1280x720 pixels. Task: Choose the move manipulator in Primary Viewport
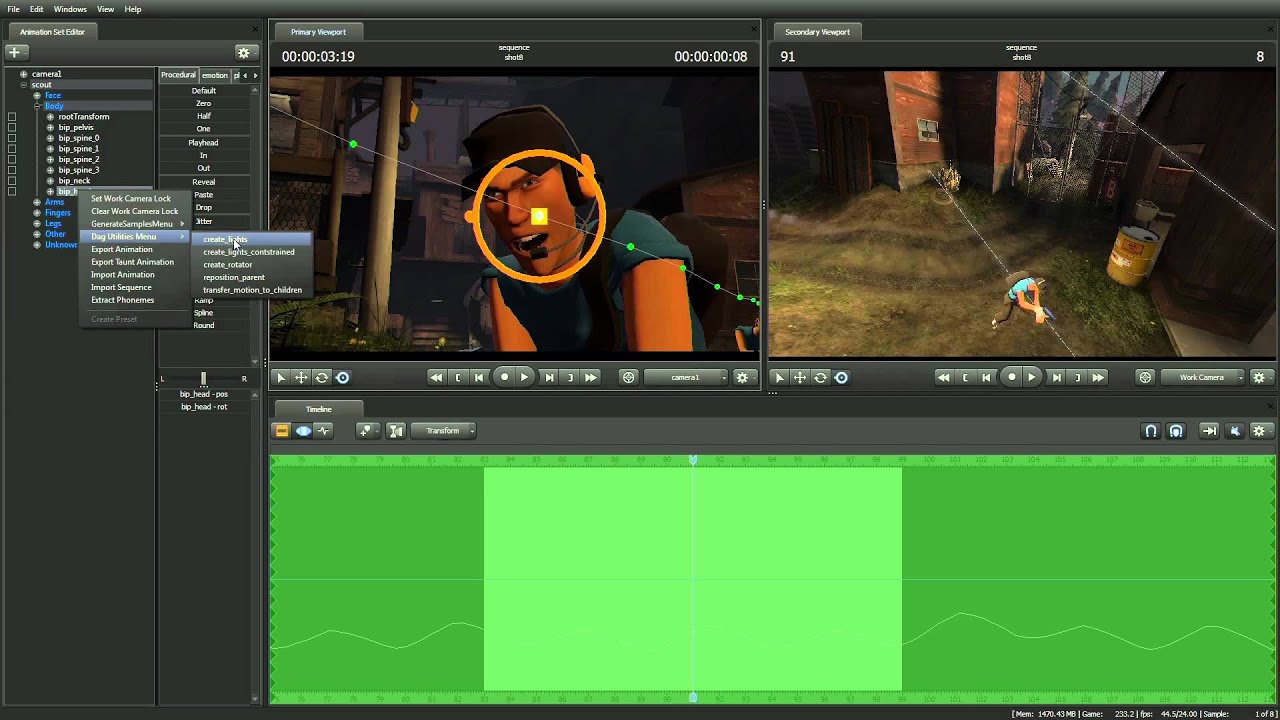301,377
